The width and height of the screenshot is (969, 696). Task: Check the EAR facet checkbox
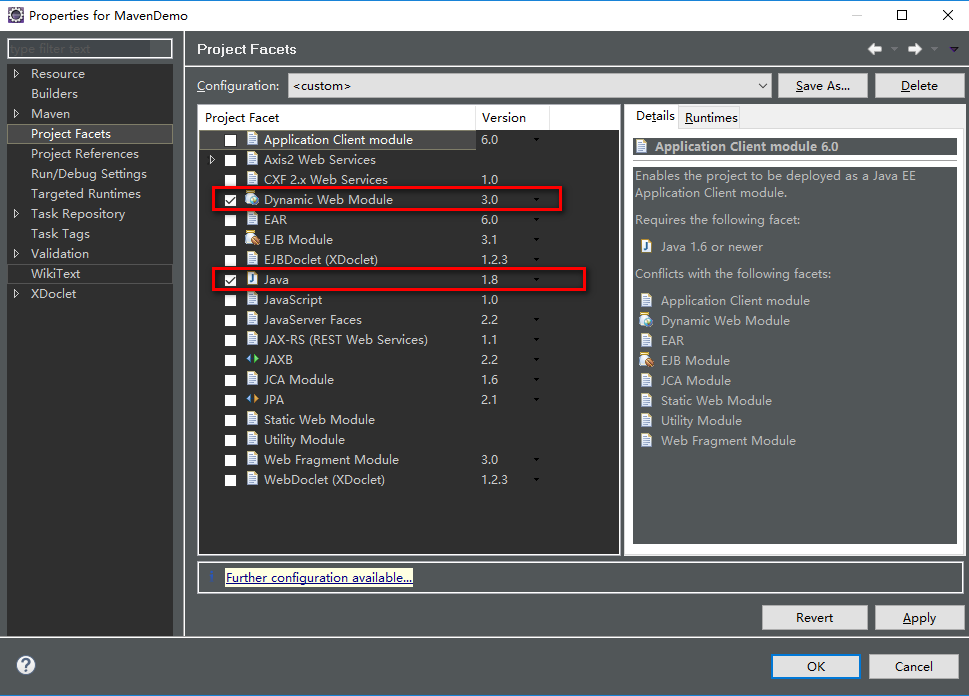click(x=231, y=220)
